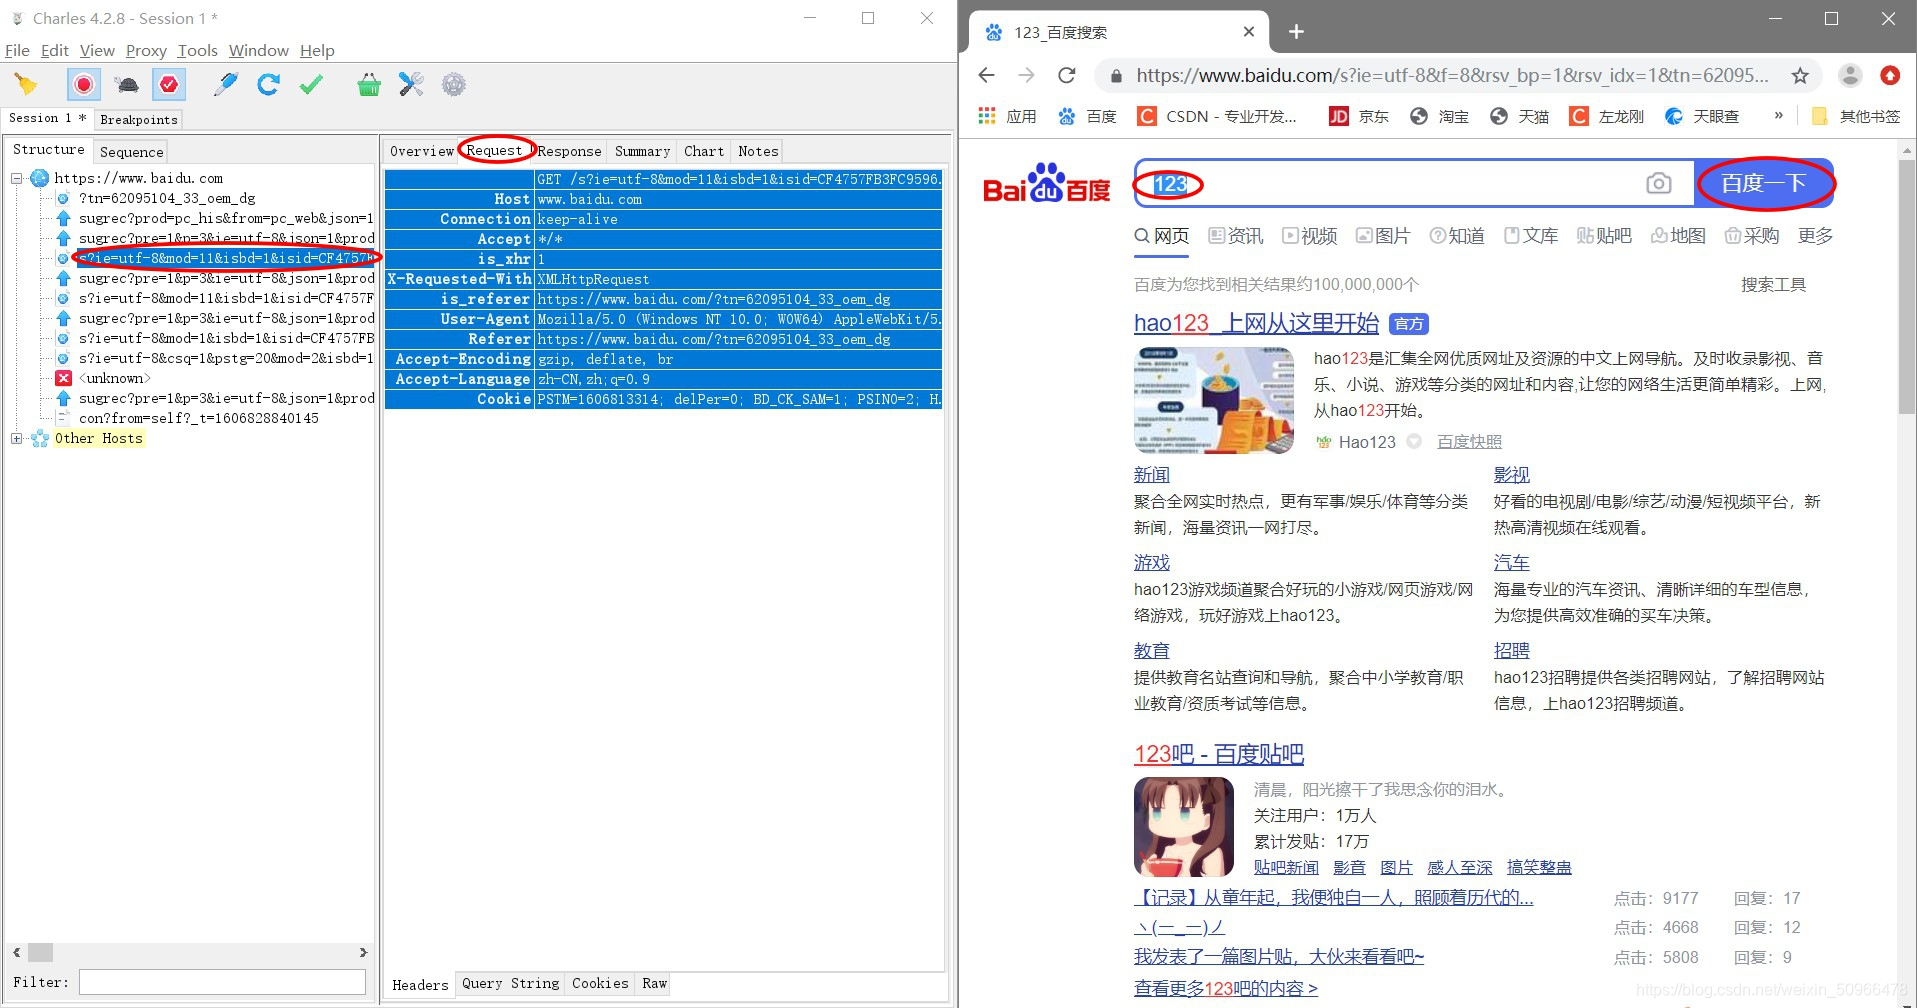1917x1008 pixels.
Task: Toggle breakpoints using the stop-sign icon
Action: pyautogui.click(x=168, y=84)
